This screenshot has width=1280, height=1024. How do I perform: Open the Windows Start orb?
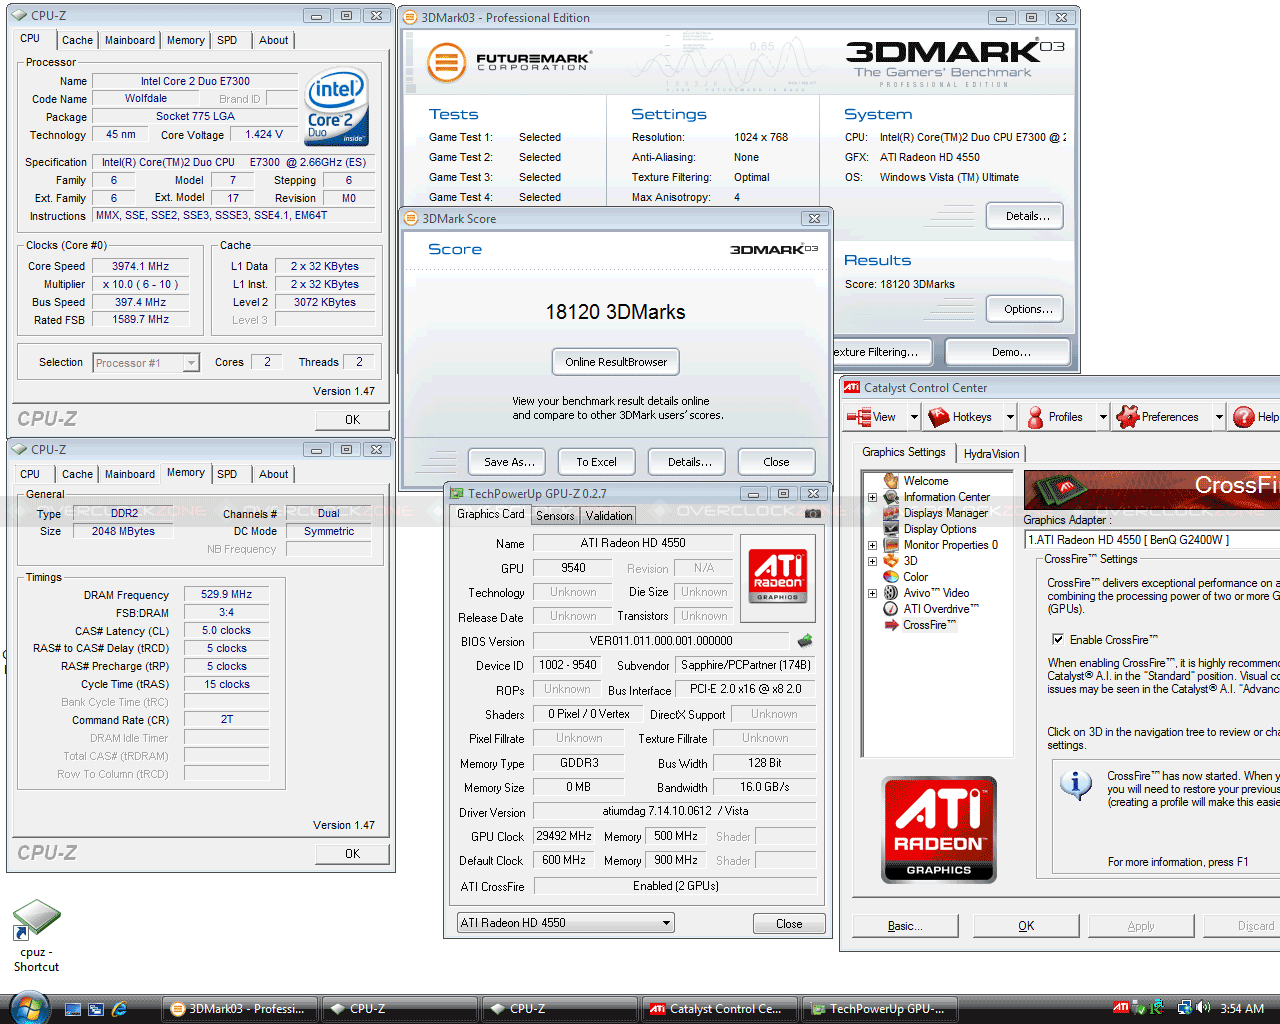[27, 1007]
